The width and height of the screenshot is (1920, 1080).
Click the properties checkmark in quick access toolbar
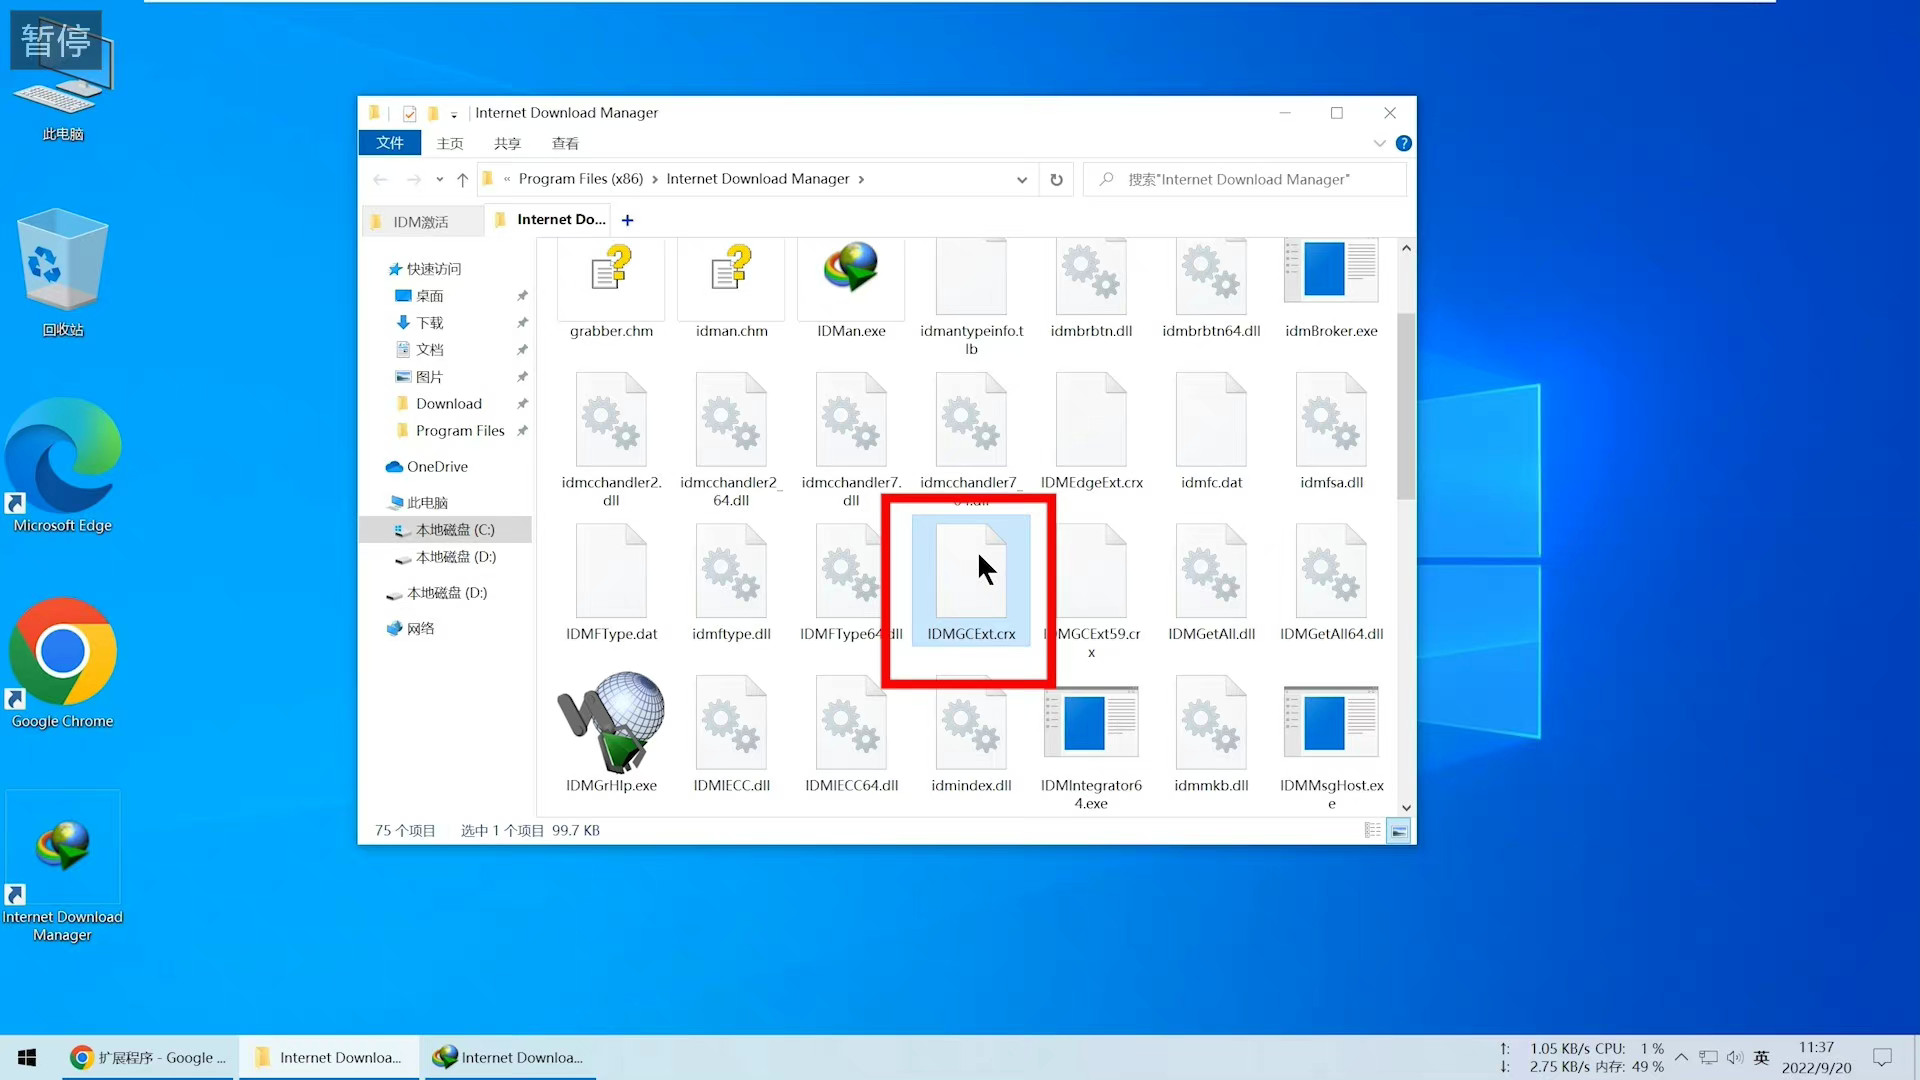coord(410,113)
